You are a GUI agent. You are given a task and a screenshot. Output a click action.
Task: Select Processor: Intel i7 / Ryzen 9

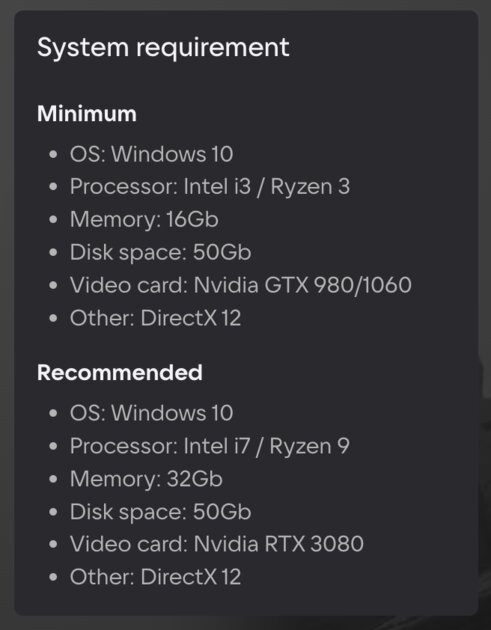210,446
